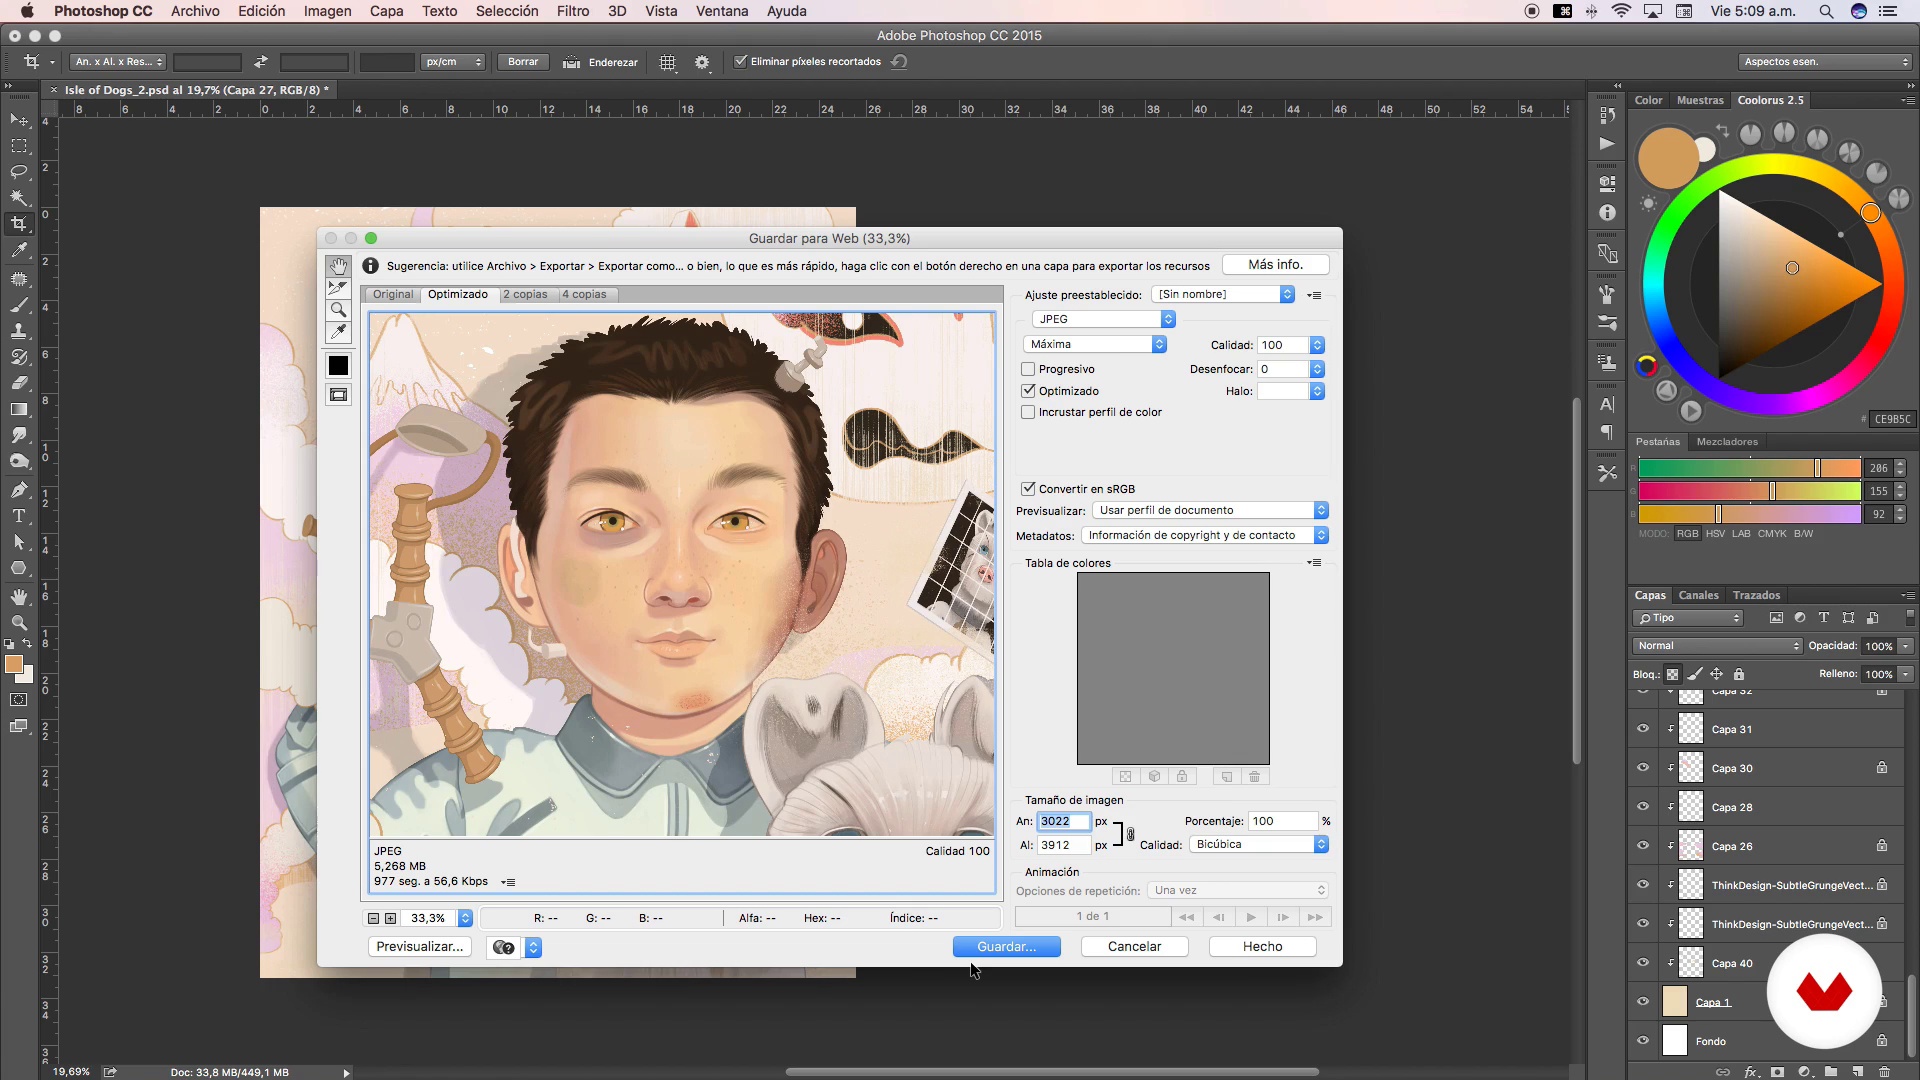This screenshot has width=1920, height=1080.
Task: Open the Aspectos esen. workspace dropdown
Action: pos(1825,62)
